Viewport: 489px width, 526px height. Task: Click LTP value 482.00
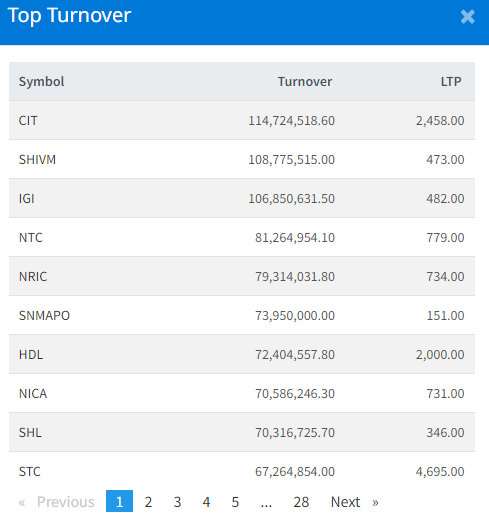[445, 198]
